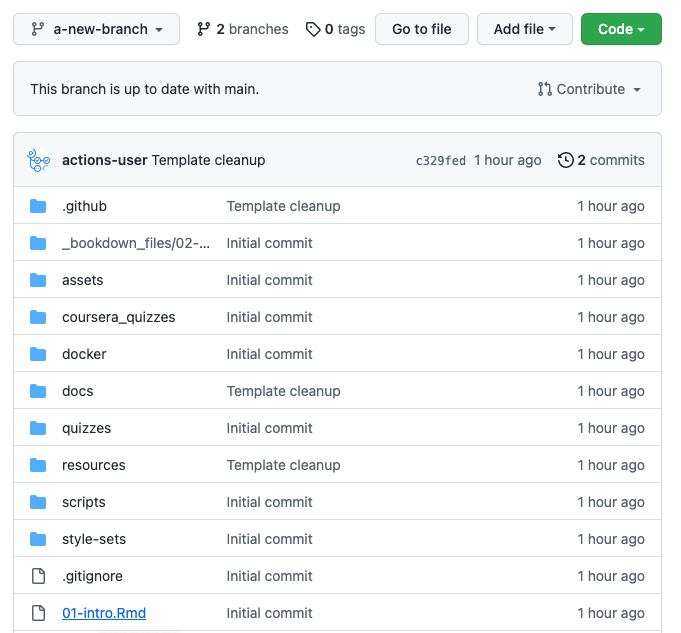This screenshot has height=633, width=681.
Task: Click the folder icon for resources
Action: (x=38, y=465)
